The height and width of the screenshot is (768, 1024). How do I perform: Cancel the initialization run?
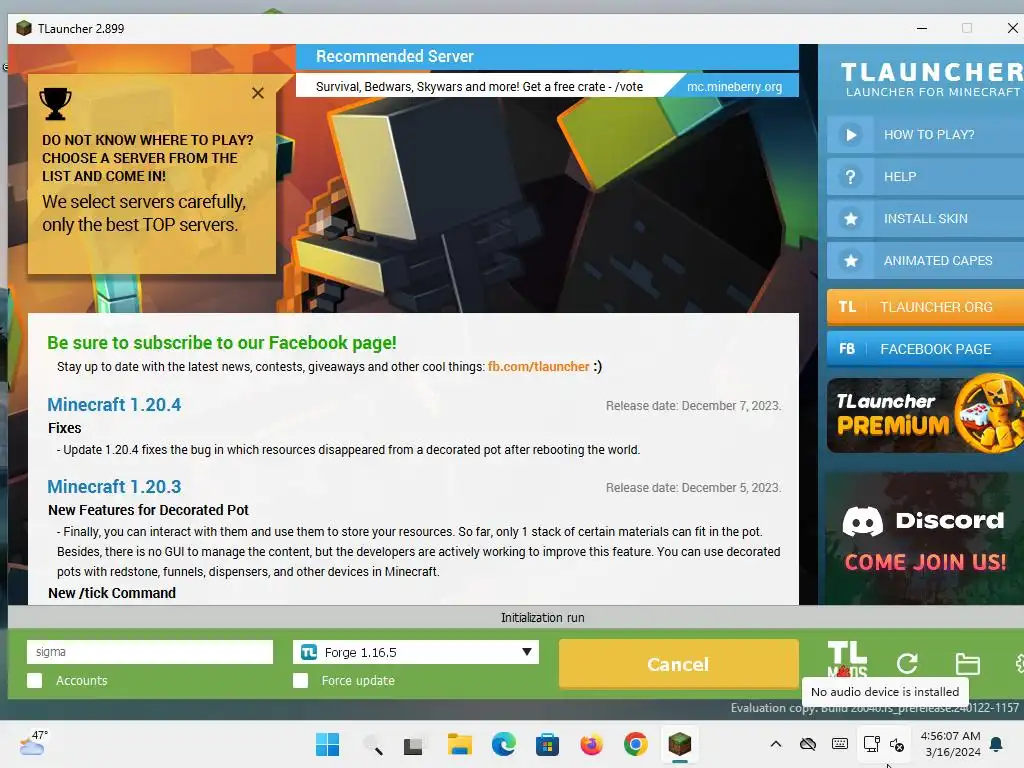(679, 664)
